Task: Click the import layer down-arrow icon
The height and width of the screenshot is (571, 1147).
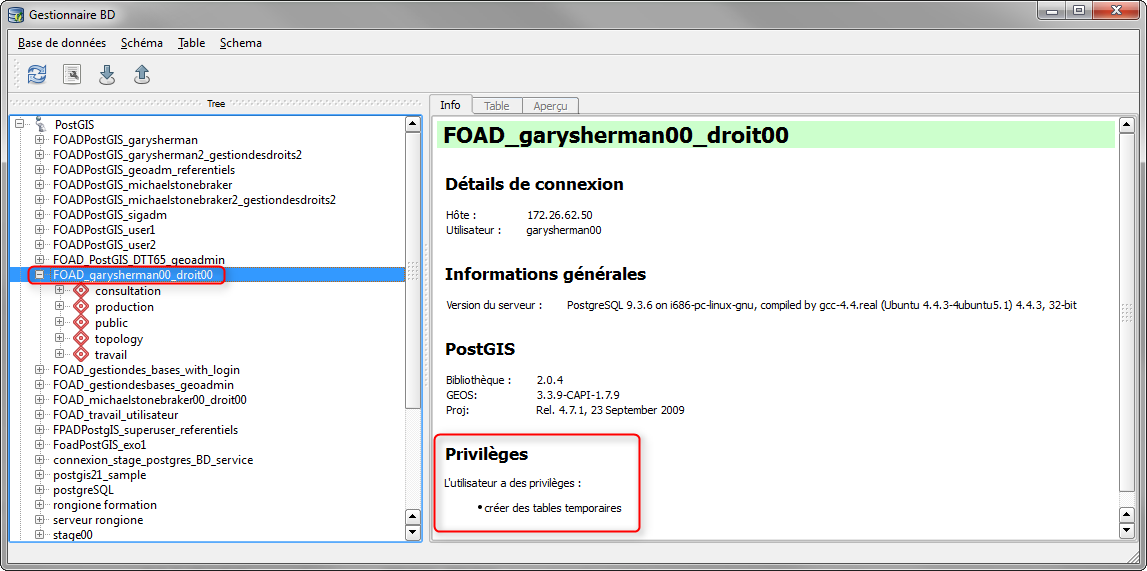Action: [x=107, y=74]
